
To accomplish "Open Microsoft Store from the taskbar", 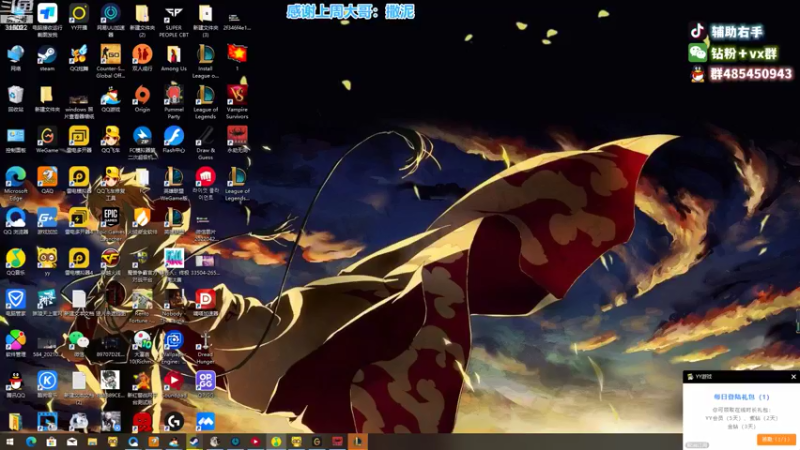I will point(52,442).
